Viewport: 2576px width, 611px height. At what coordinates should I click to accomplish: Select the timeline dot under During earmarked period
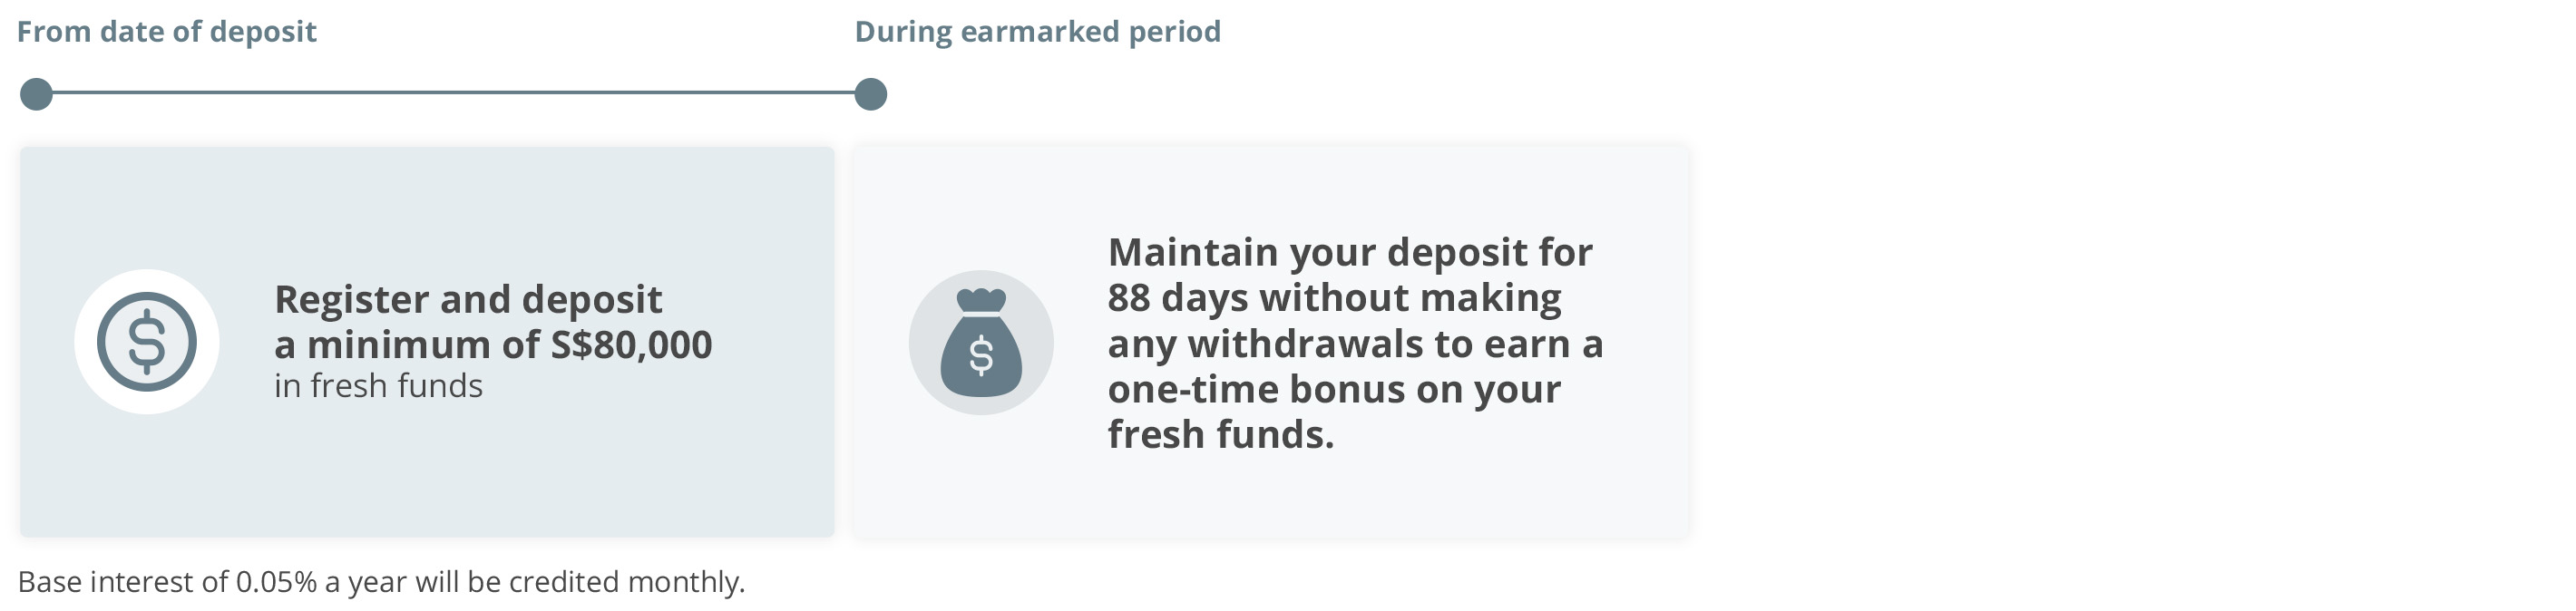870,94
